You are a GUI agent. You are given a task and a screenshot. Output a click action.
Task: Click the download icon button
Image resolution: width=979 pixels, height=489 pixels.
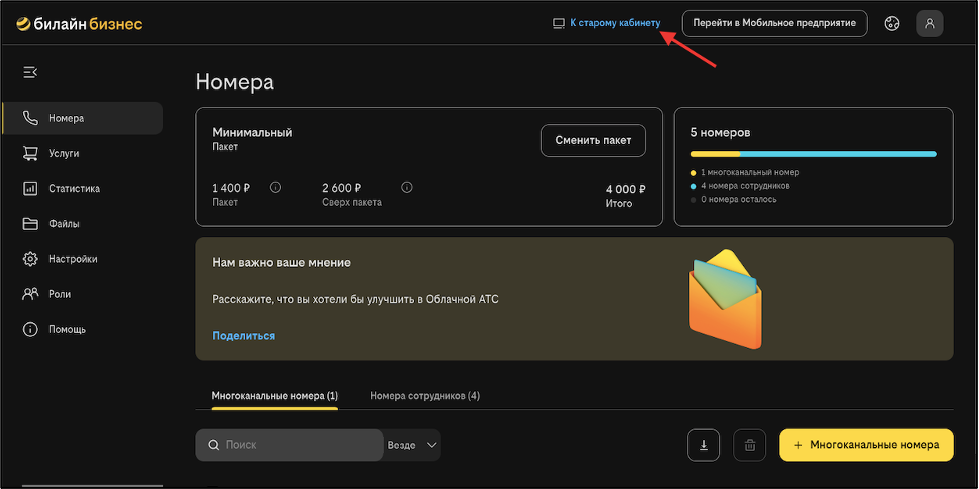click(704, 445)
